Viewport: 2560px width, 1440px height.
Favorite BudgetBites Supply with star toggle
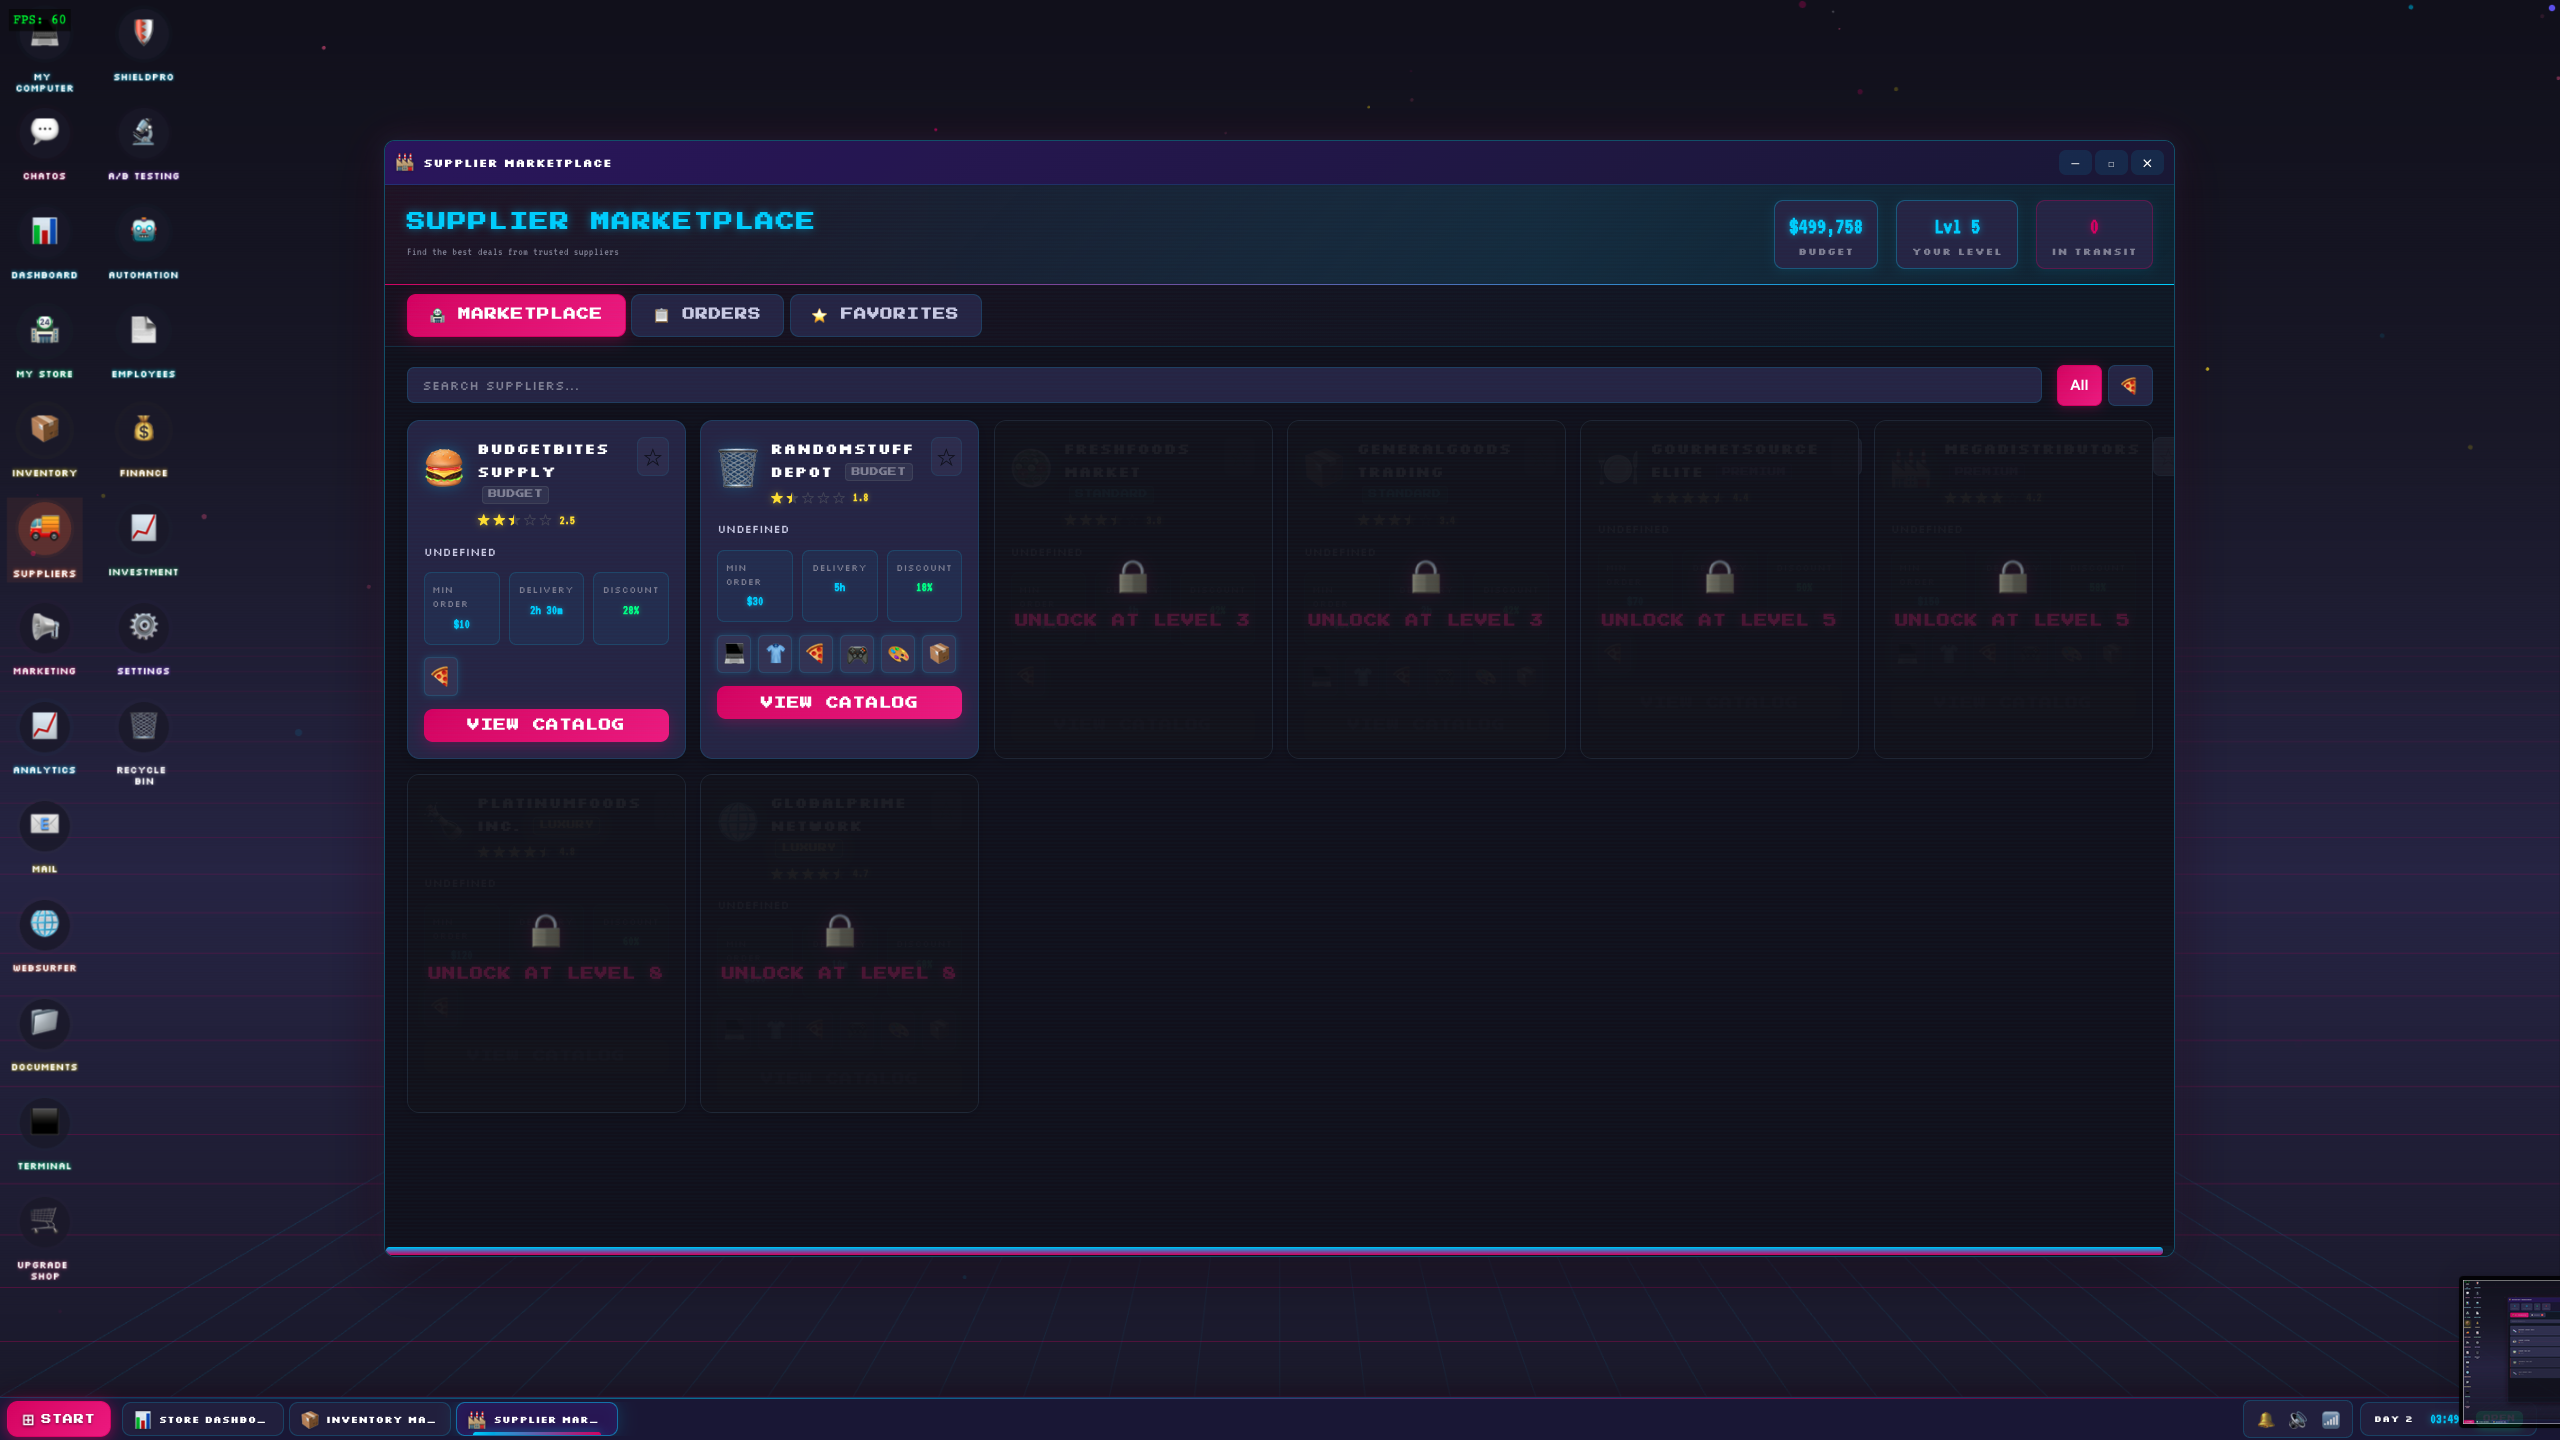(652, 458)
